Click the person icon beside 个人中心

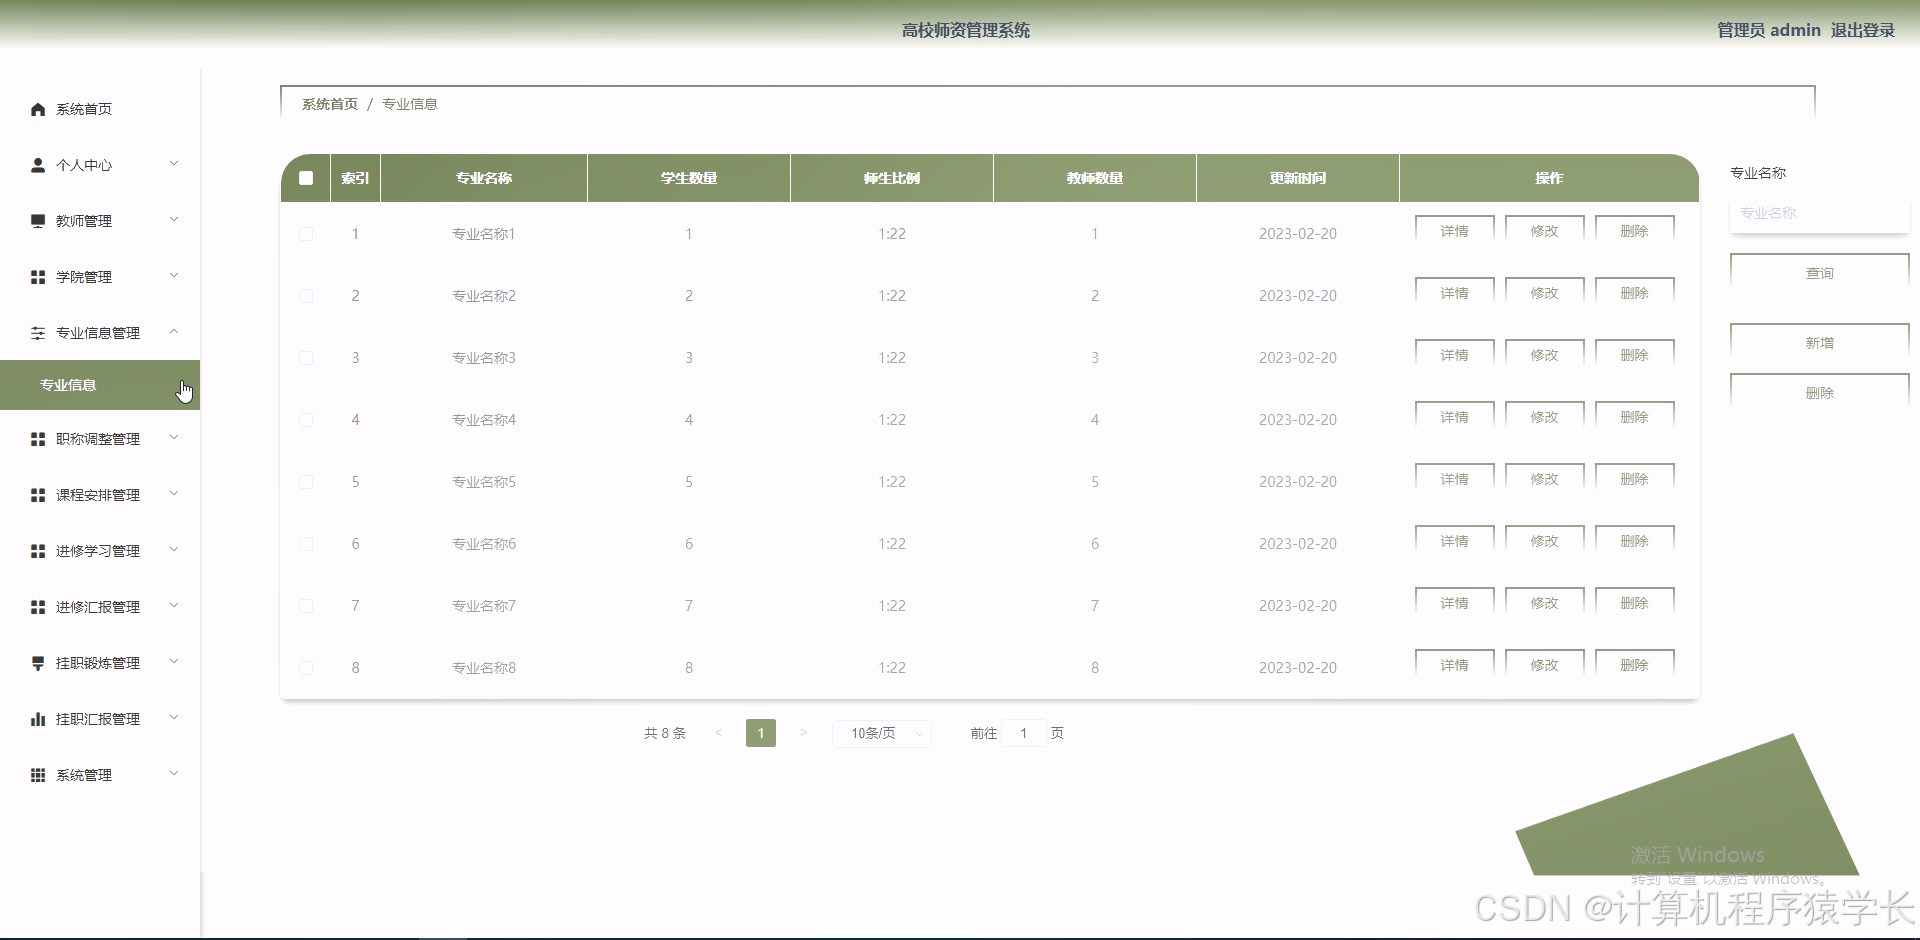click(38, 165)
